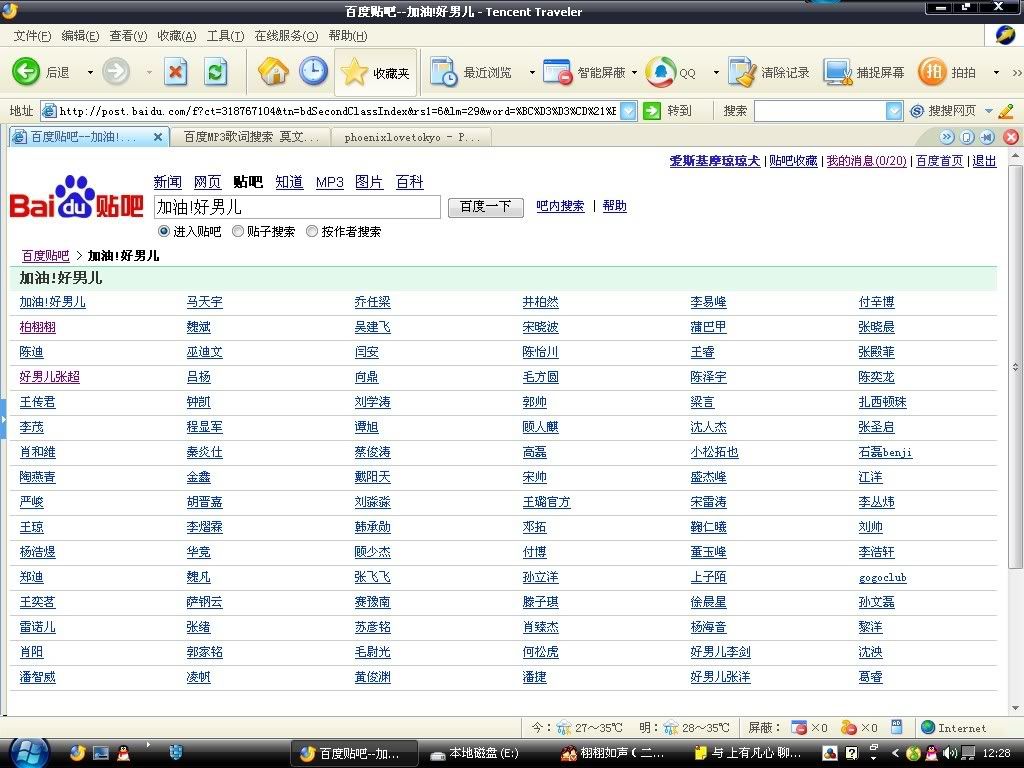
Task: Open the 拍拍 orange toolbar icon
Action: click(x=932, y=72)
